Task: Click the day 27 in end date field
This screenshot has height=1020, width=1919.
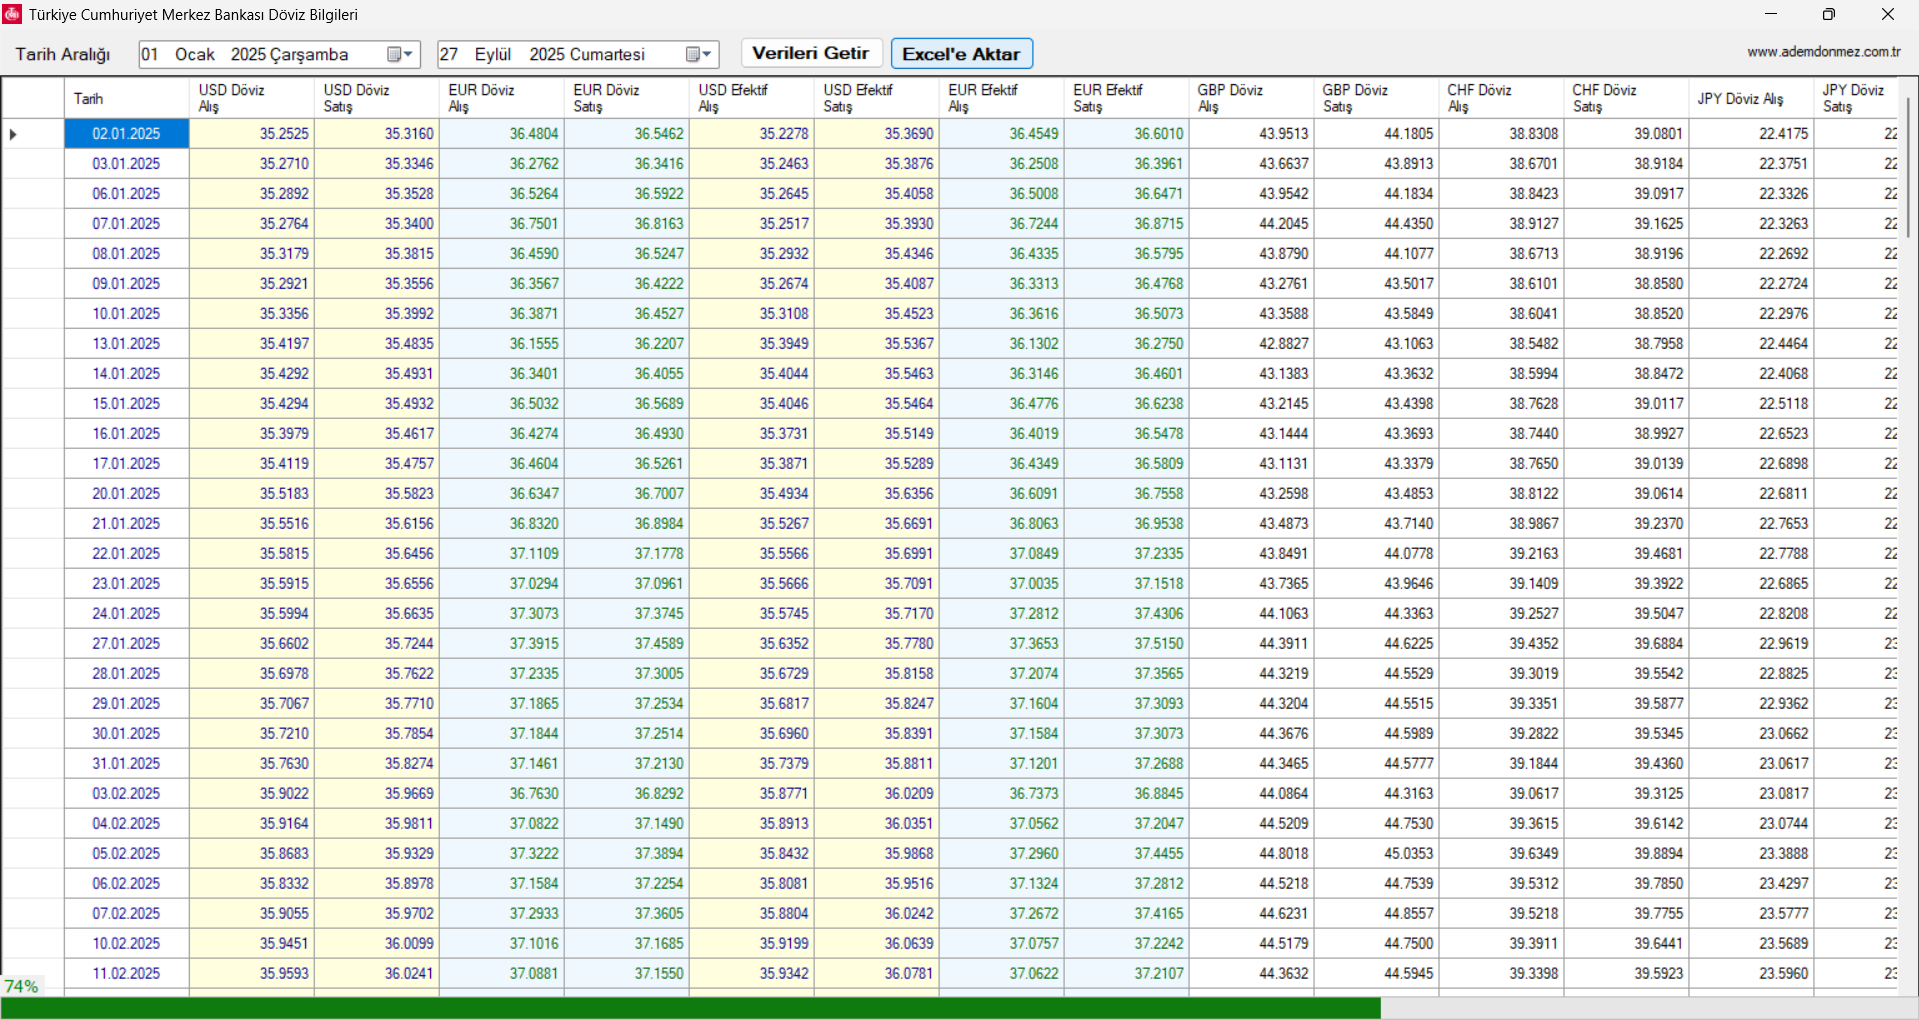Action: 449,54
